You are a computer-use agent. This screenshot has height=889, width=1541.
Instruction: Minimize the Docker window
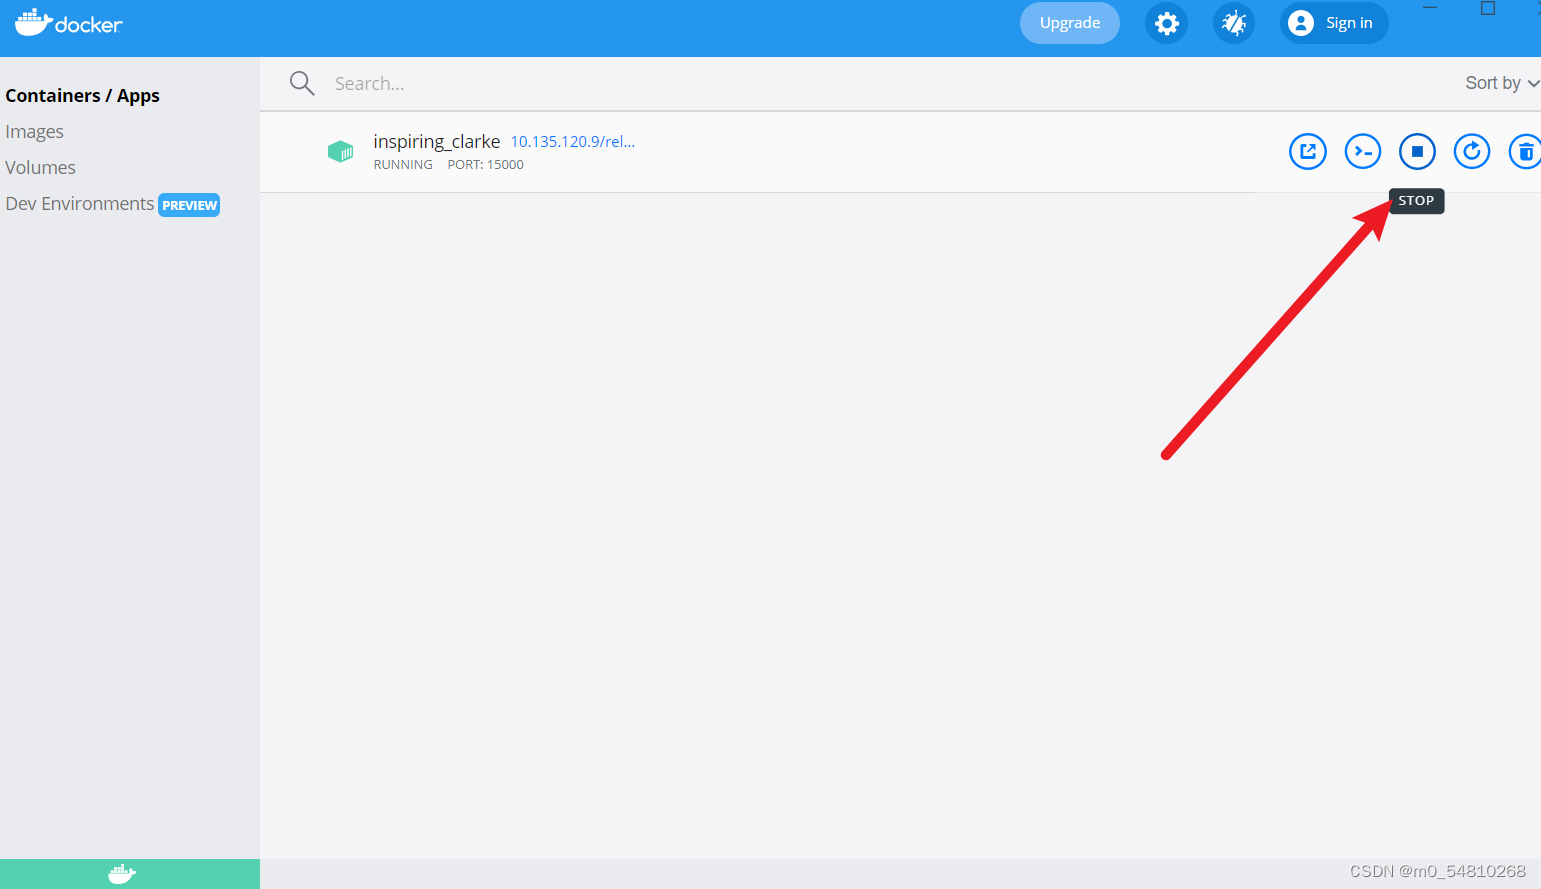(x=1430, y=8)
